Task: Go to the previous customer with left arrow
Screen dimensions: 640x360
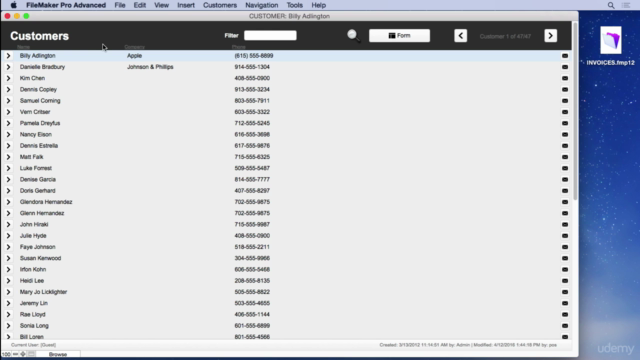Action: coord(460,36)
